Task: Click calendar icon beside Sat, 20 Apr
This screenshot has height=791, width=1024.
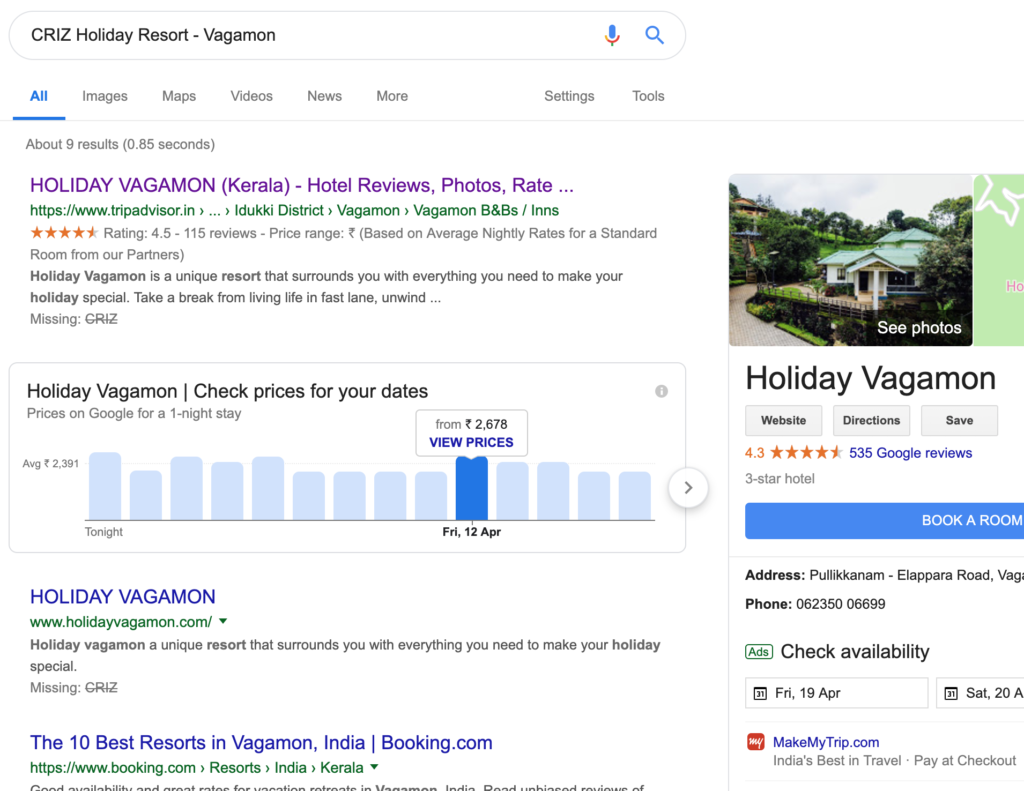Action: click(951, 693)
